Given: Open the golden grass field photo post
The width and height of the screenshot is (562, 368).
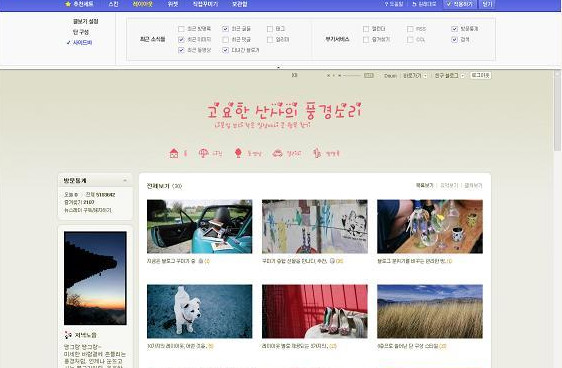Looking at the screenshot, I should point(430,311).
